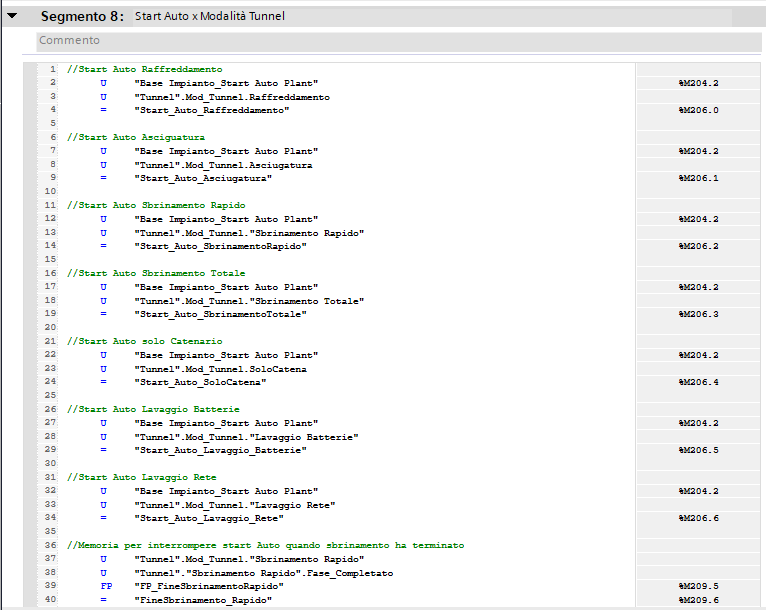Select address %M206.0

pos(699,110)
